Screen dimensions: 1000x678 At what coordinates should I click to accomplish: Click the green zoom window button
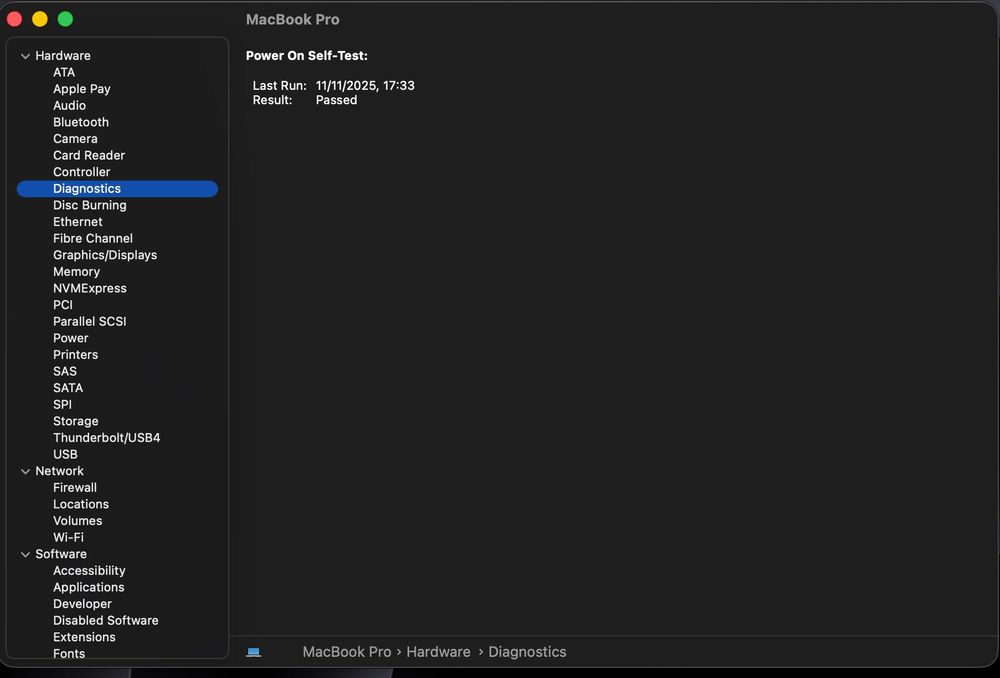click(65, 19)
